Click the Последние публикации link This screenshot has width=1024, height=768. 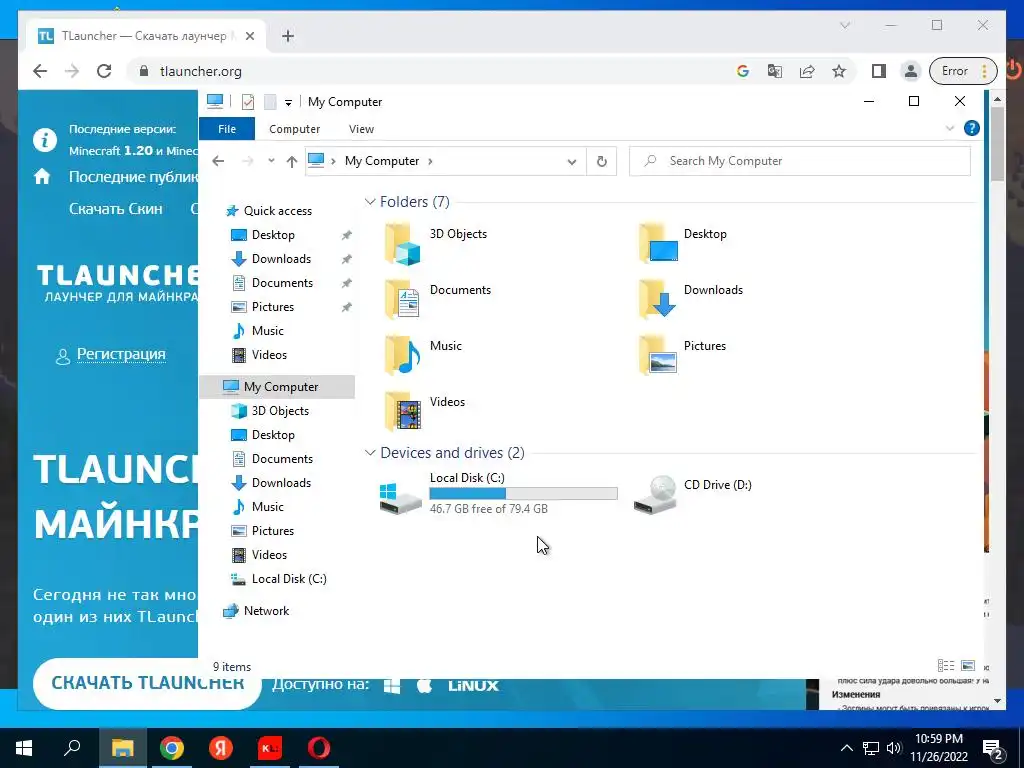click(x=133, y=177)
